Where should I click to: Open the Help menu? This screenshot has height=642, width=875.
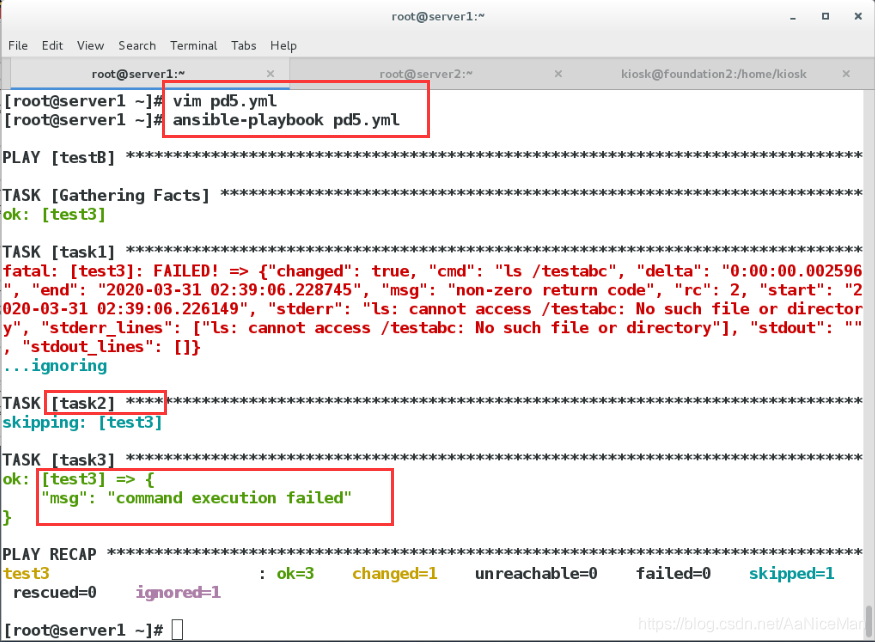(283, 46)
